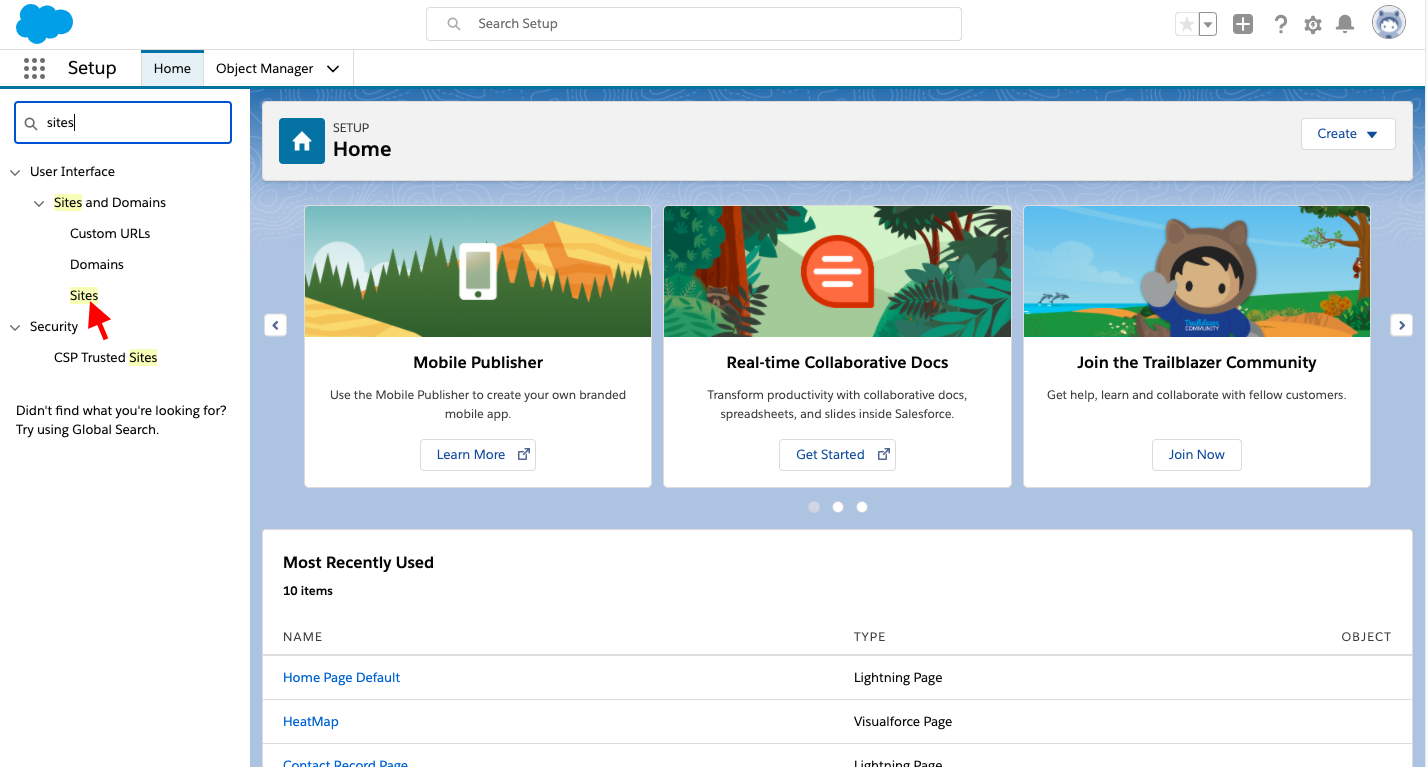1428x767 pixels.
Task: Click the Trailblazer Community card image
Action: (1197, 272)
